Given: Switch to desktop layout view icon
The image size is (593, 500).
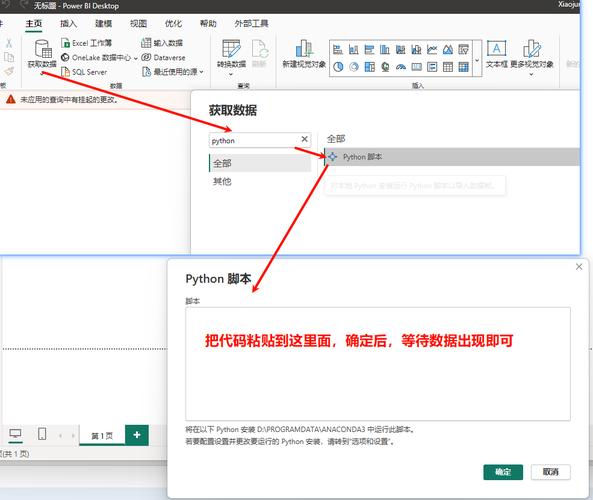Looking at the screenshot, I should click(15, 434).
